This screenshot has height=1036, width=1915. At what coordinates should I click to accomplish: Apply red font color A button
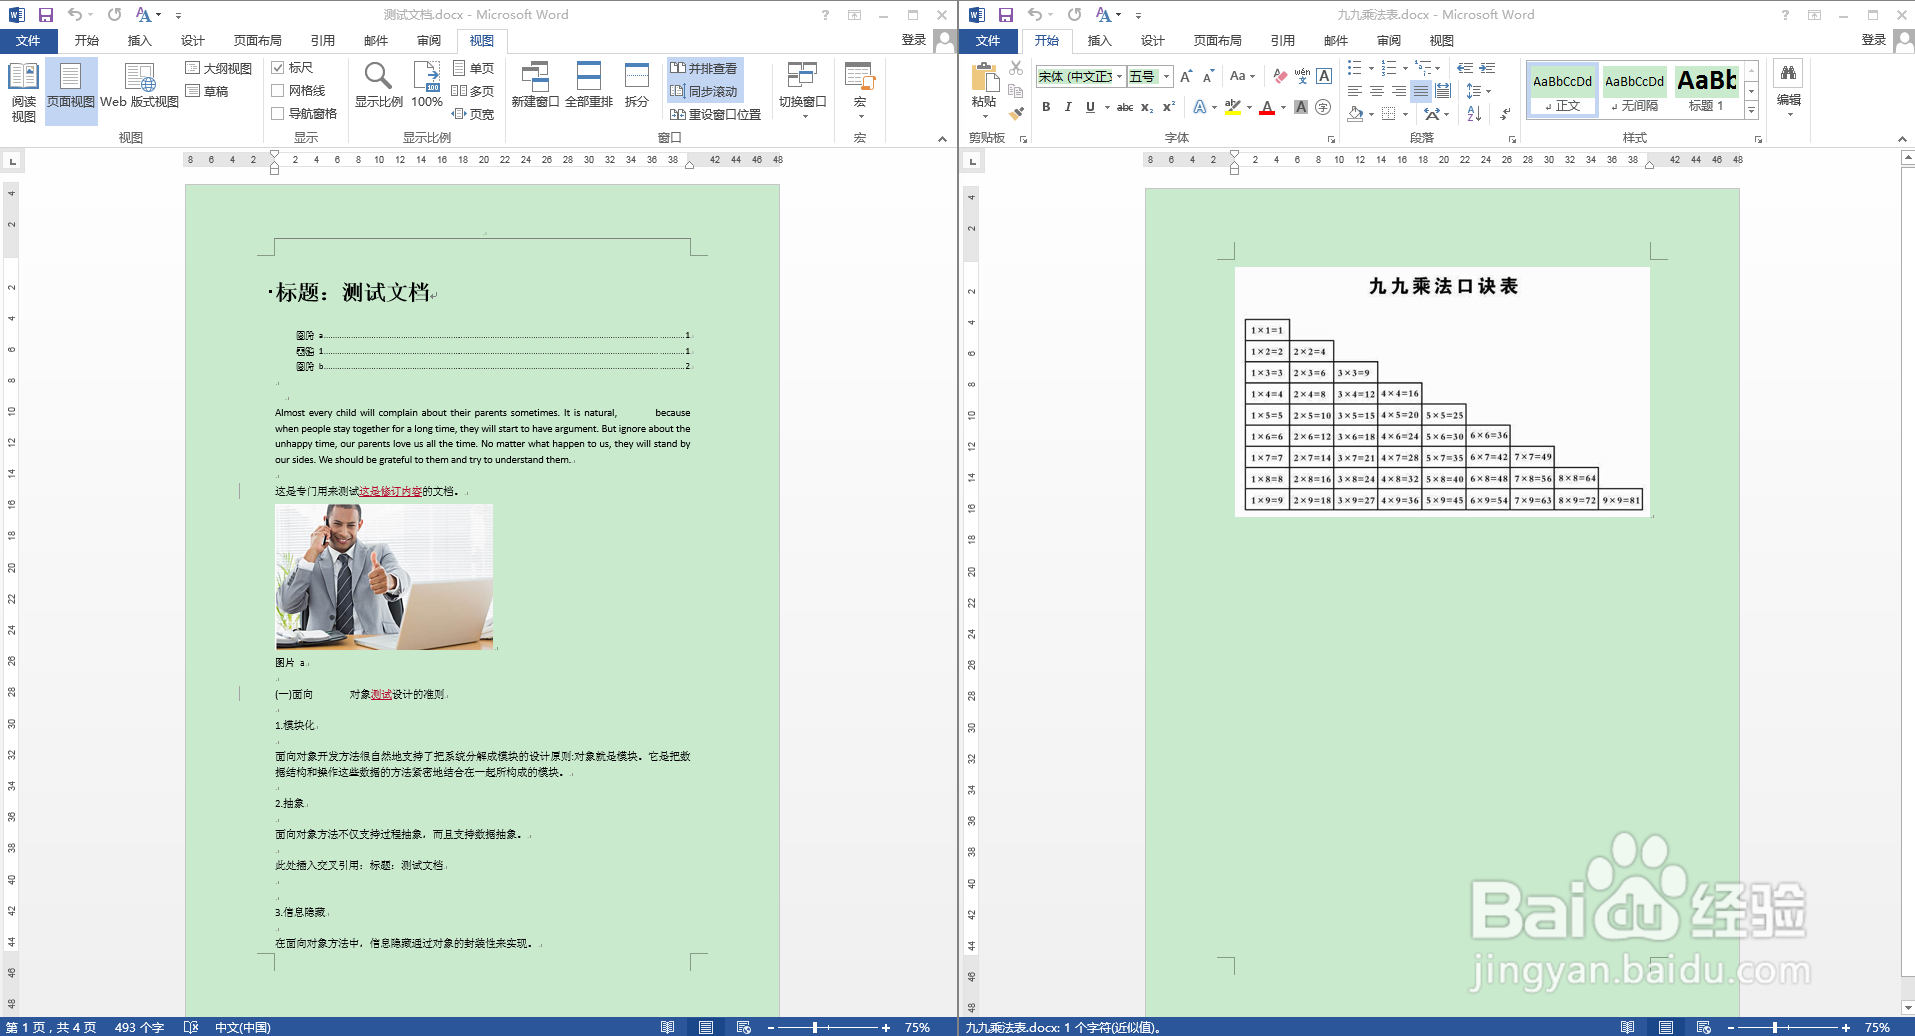(1267, 107)
